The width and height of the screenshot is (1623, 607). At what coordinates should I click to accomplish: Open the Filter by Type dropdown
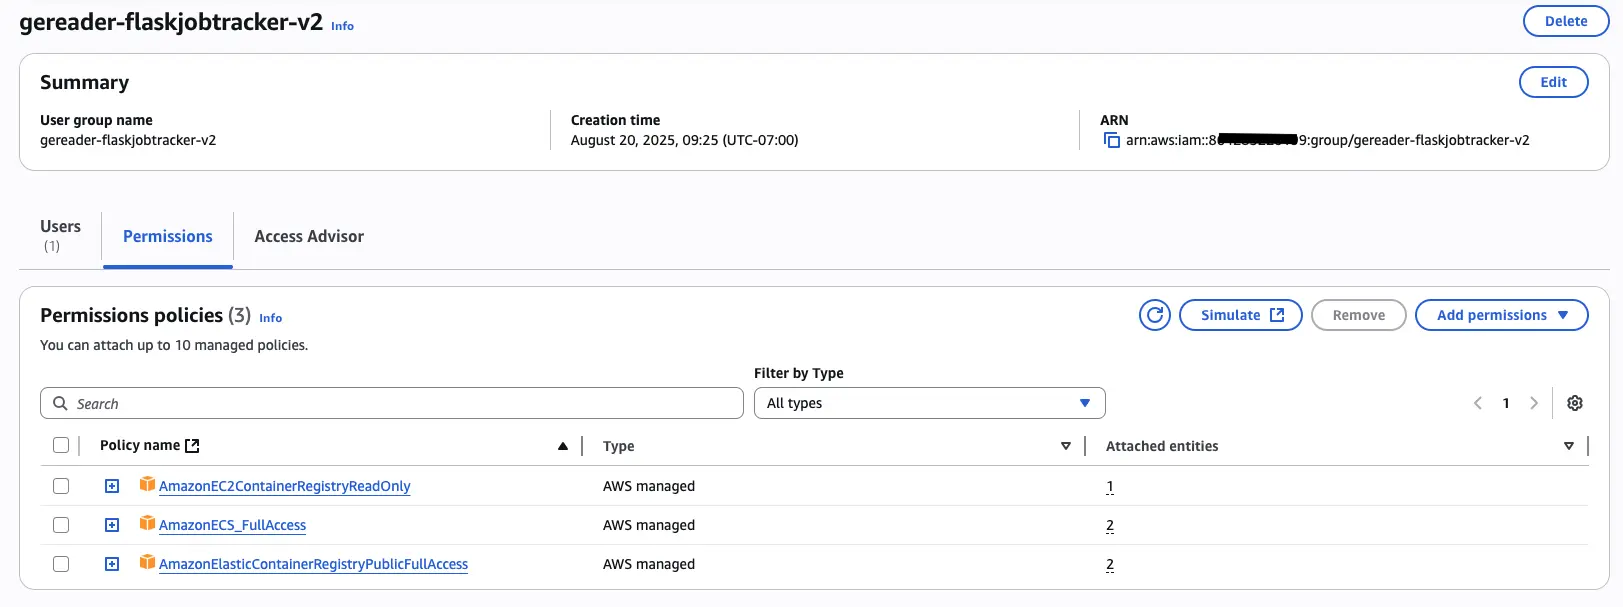coord(929,403)
